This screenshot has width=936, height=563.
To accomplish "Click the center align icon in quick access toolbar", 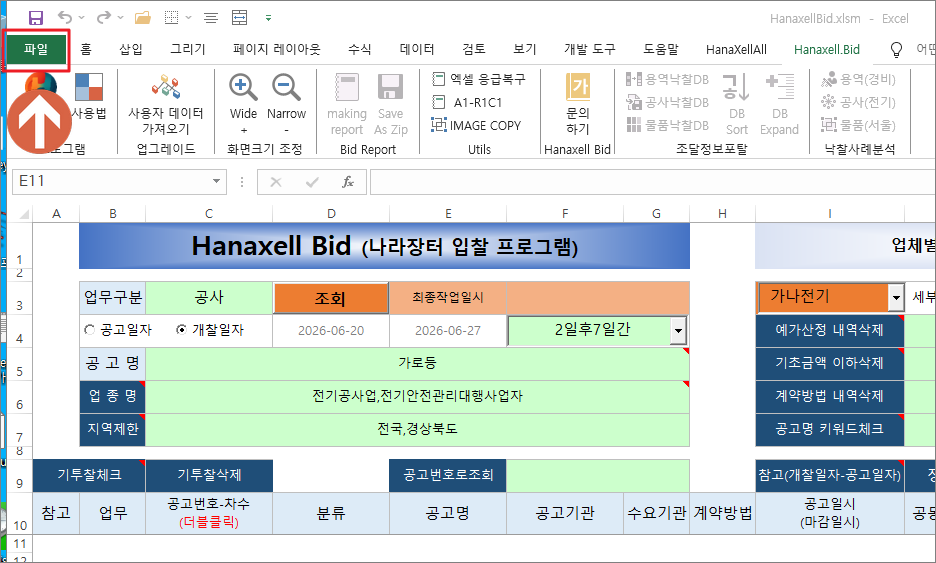I will coord(211,18).
